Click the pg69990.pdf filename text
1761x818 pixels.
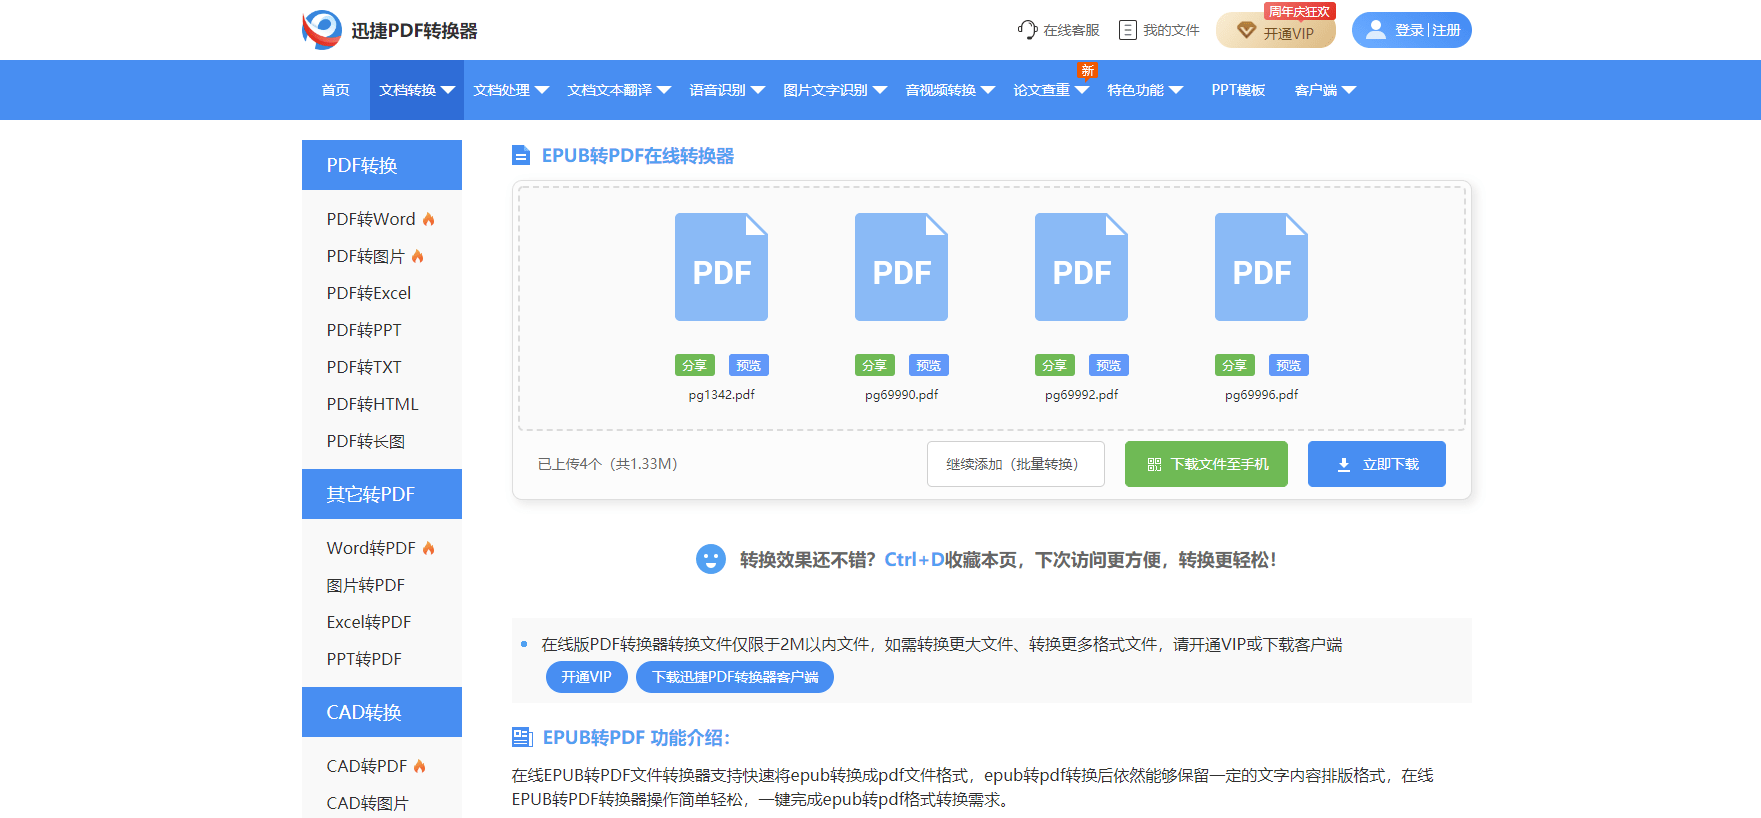point(902,395)
